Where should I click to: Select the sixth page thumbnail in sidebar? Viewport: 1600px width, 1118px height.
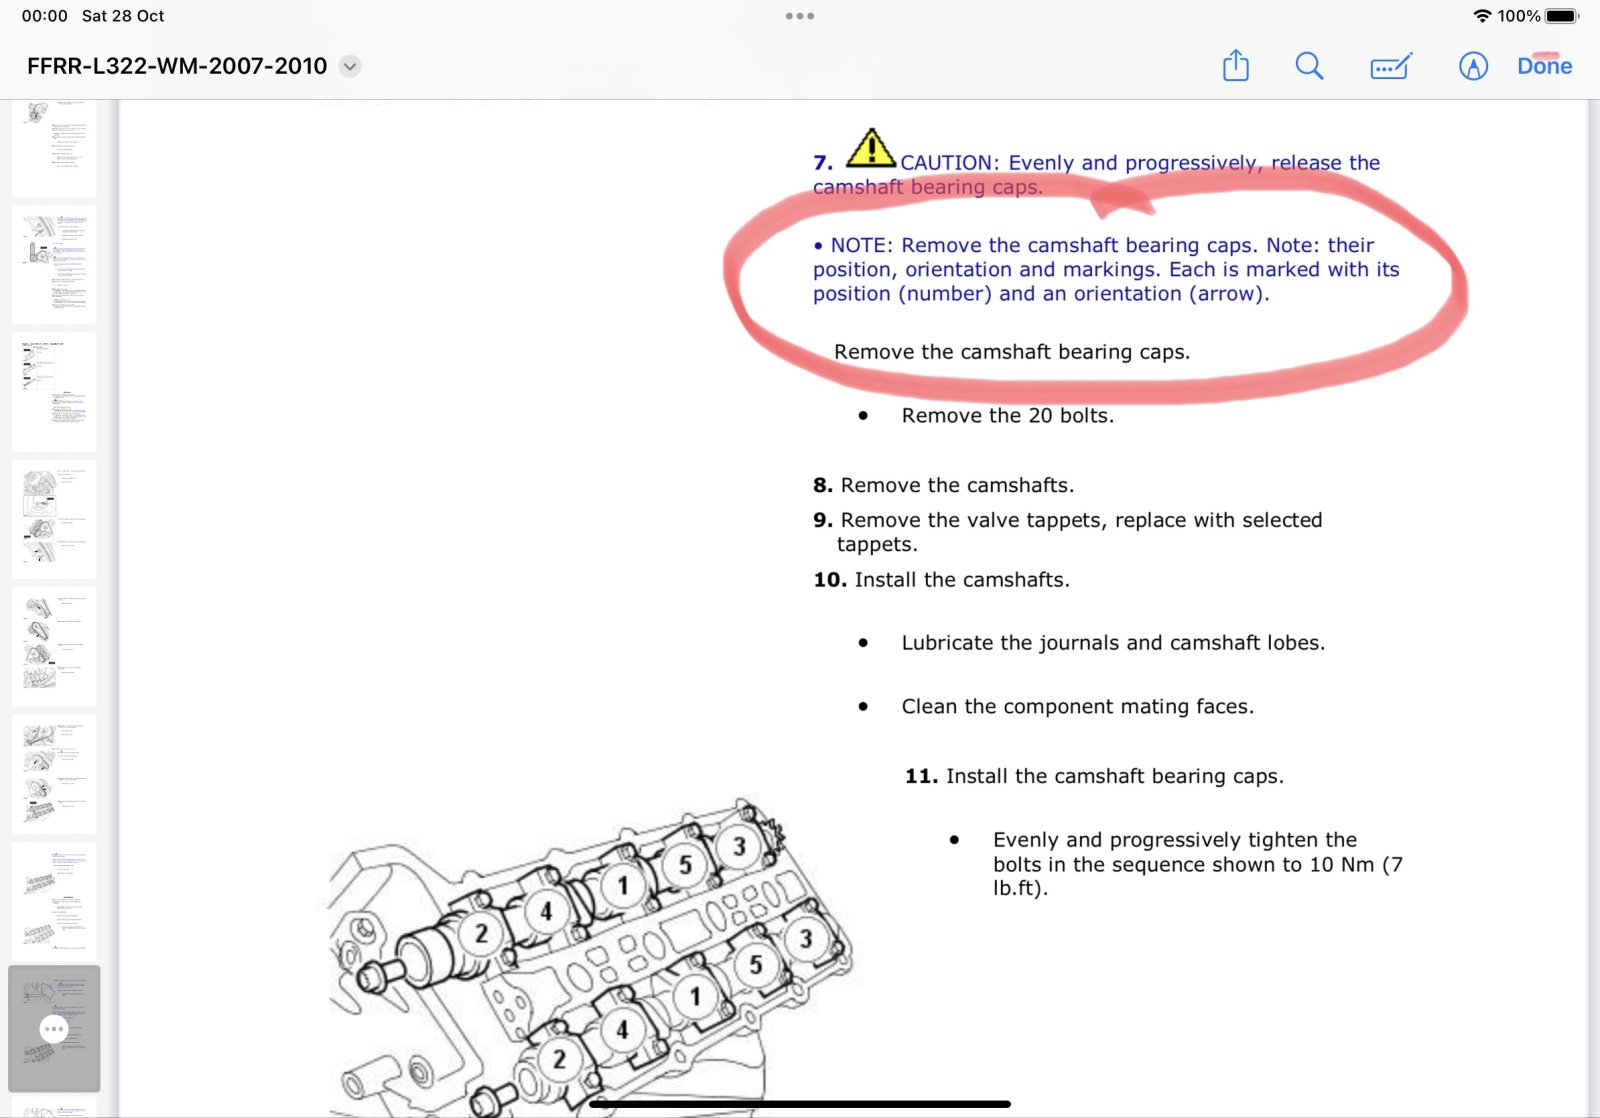(x=54, y=774)
